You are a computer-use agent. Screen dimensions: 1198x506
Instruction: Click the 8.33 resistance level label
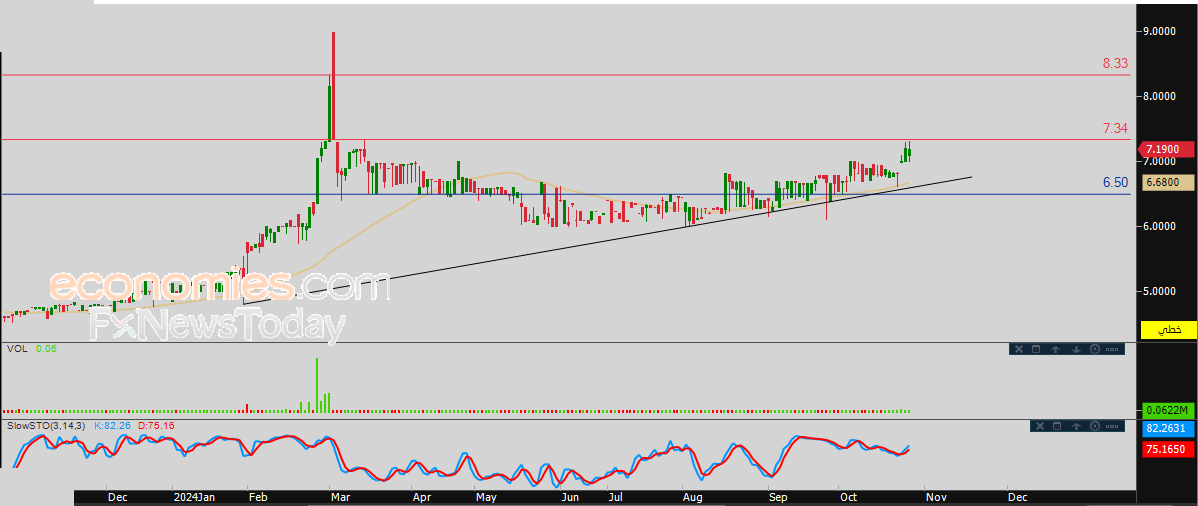pos(1115,63)
